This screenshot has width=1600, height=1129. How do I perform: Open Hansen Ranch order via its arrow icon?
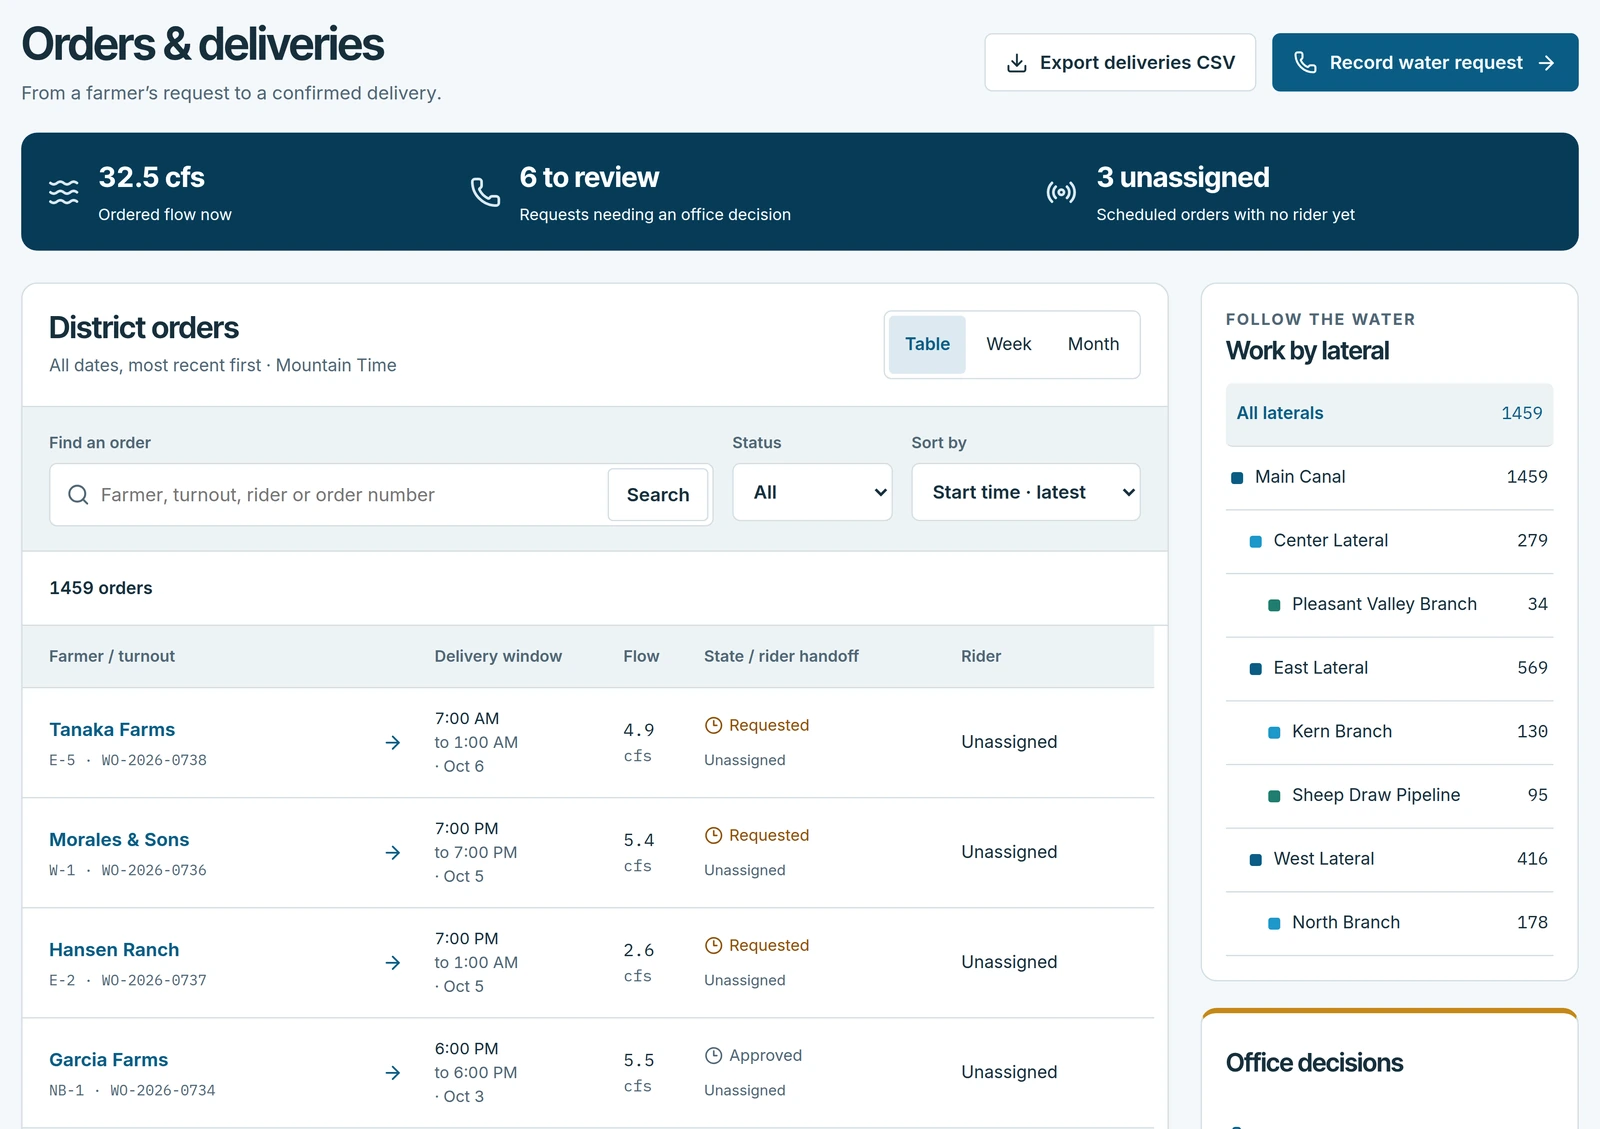pyautogui.click(x=393, y=962)
